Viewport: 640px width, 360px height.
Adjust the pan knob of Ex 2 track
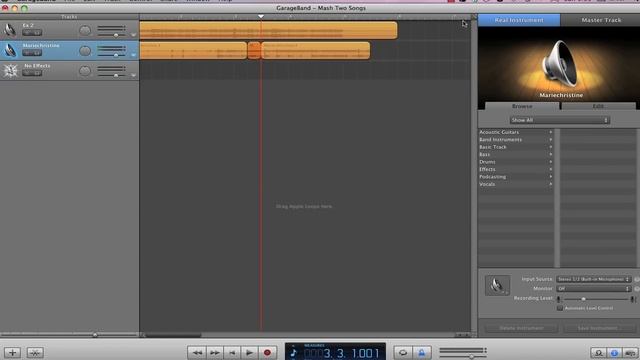(85, 31)
